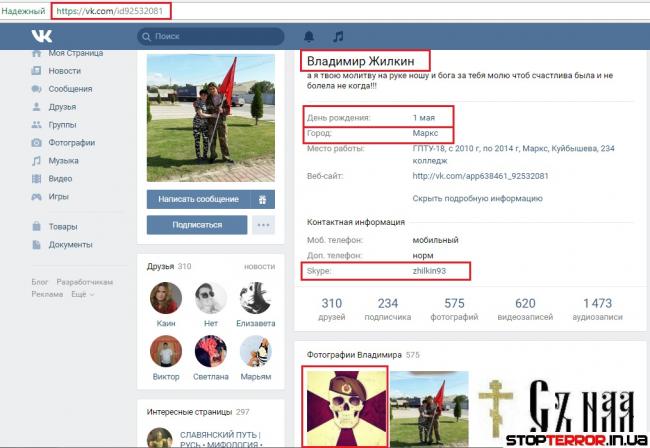The image size is (650, 448).
Task: Expand the Ещё dropdown in footer
Action: (x=82, y=294)
